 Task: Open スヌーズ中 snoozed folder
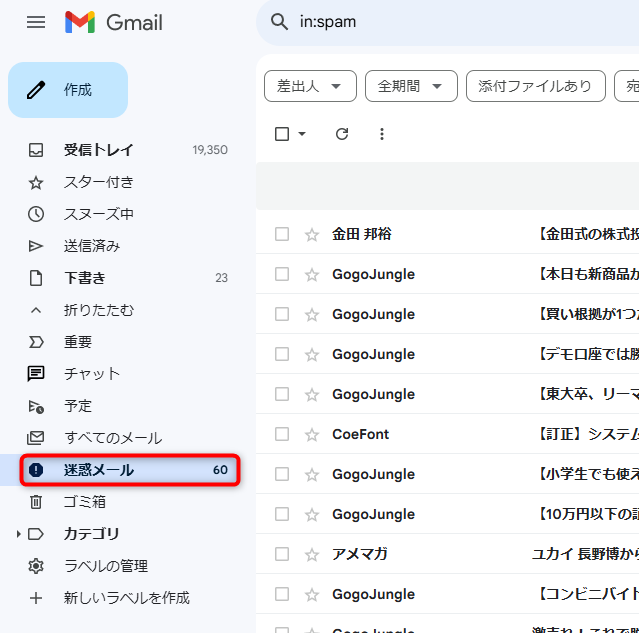[128, 214]
